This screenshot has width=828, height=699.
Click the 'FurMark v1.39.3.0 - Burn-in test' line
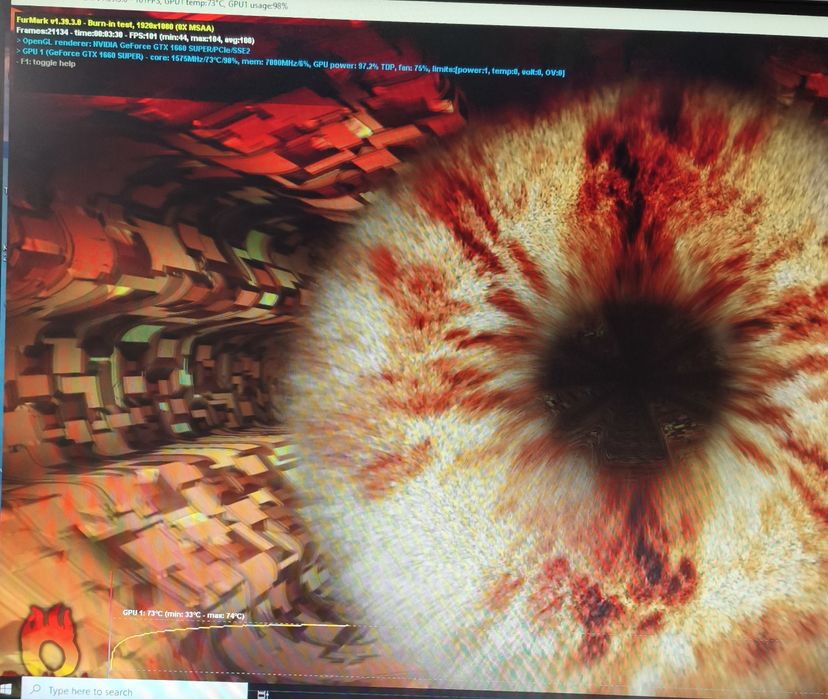(115, 24)
